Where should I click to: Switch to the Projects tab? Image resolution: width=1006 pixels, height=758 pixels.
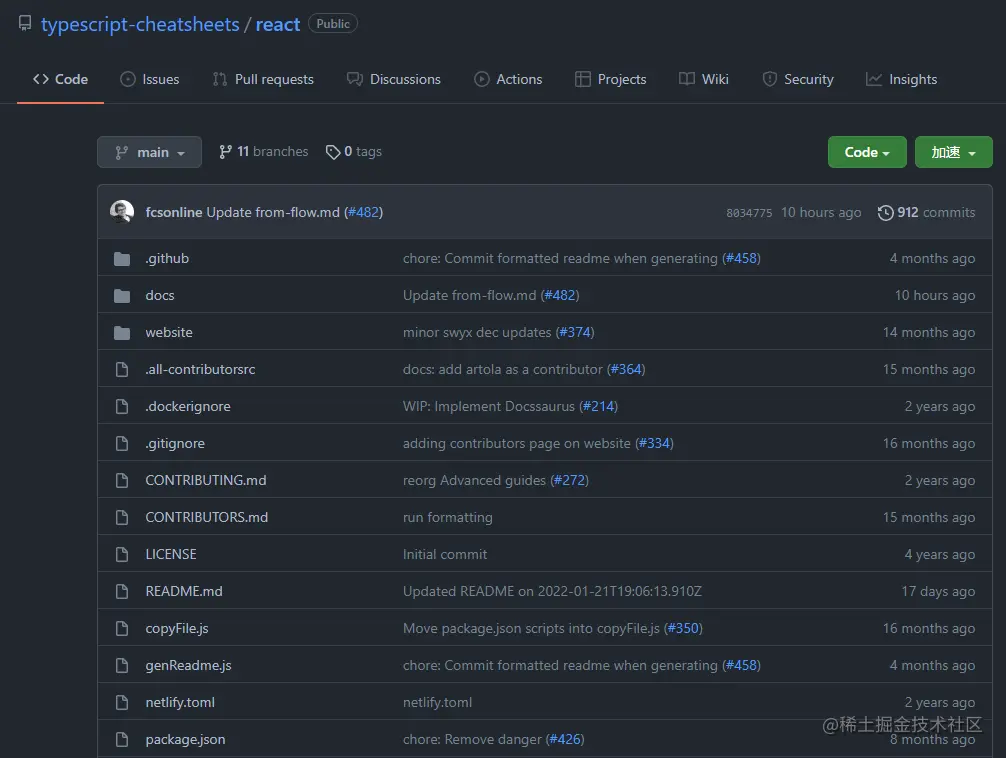pyautogui.click(x=610, y=78)
